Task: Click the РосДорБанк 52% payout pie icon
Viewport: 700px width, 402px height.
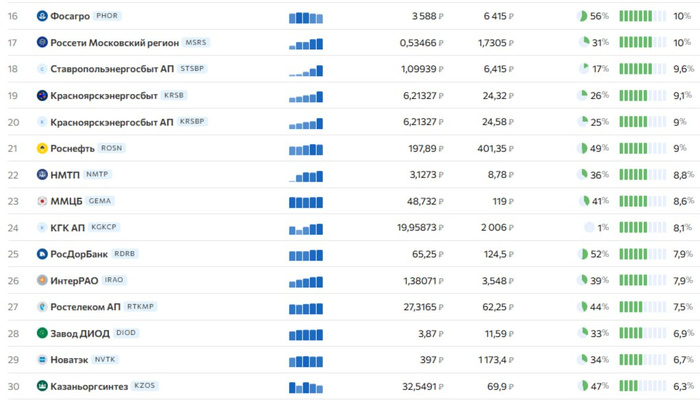Action: pyautogui.click(x=583, y=254)
